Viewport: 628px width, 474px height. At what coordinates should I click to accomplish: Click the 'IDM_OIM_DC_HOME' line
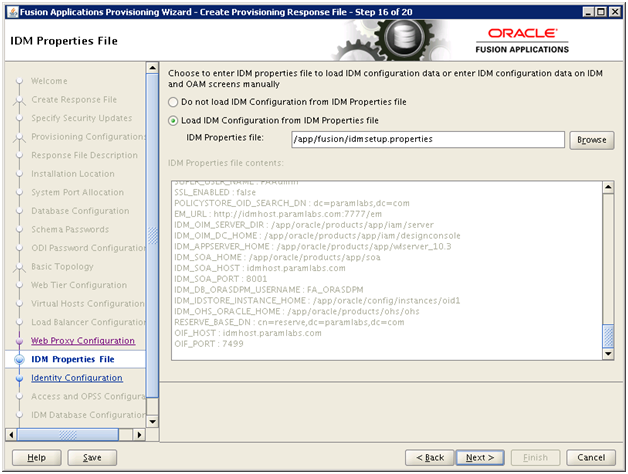[318, 236]
